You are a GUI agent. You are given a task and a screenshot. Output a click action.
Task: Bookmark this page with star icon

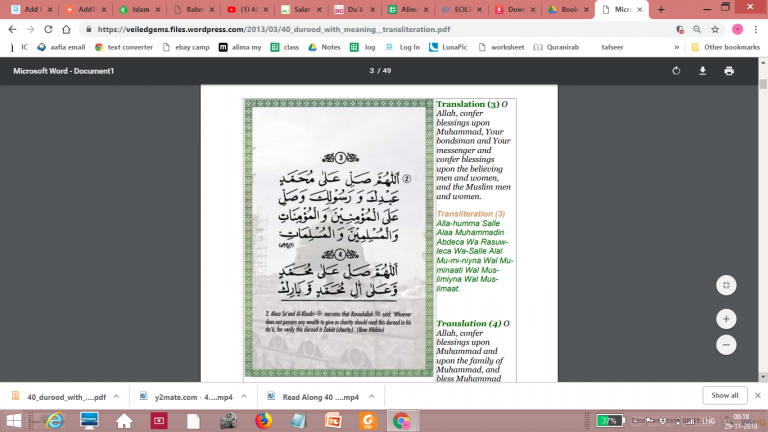pos(715,29)
